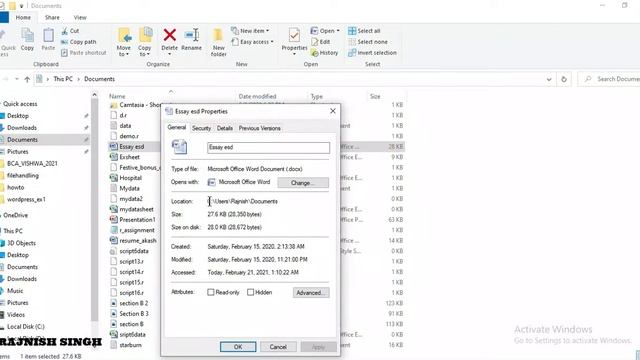
Task: Expand the Easy access dropdown
Action: point(272,42)
